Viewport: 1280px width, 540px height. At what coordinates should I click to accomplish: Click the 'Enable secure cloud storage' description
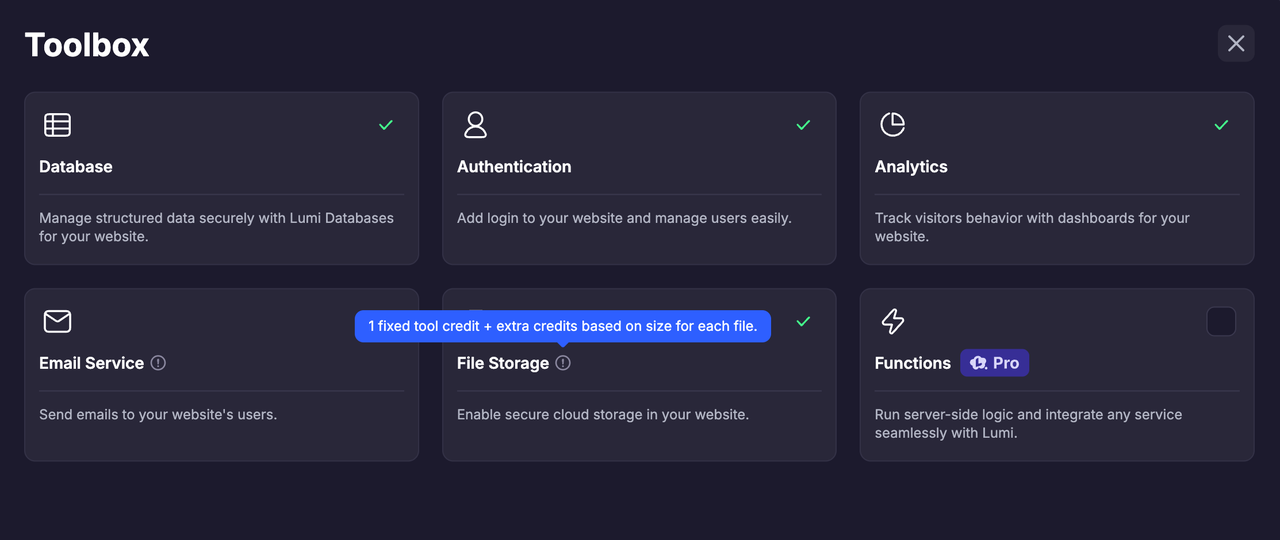[603, 414]
